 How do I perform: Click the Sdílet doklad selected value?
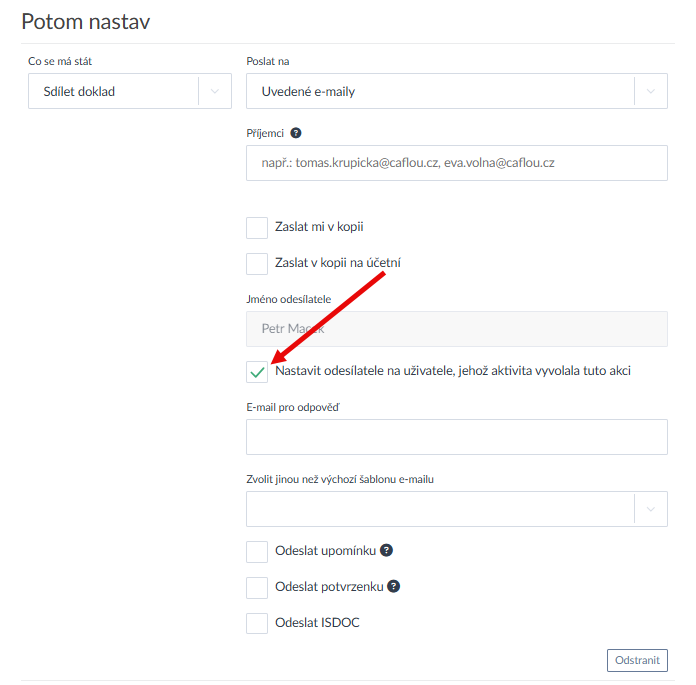pyautogui.click(x=113, y=92)
